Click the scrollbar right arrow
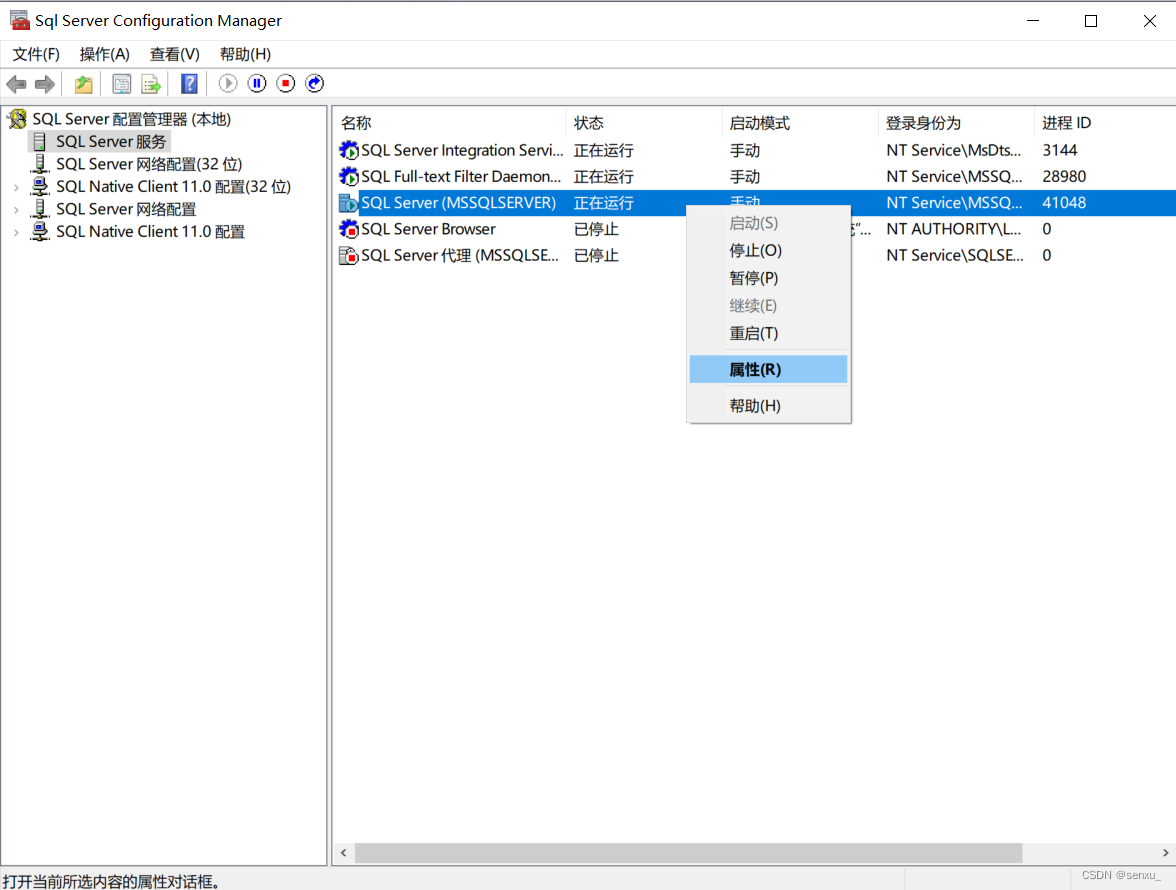Image resolution: width=1176 pixels, height=890 pixels. (1166, 853)
